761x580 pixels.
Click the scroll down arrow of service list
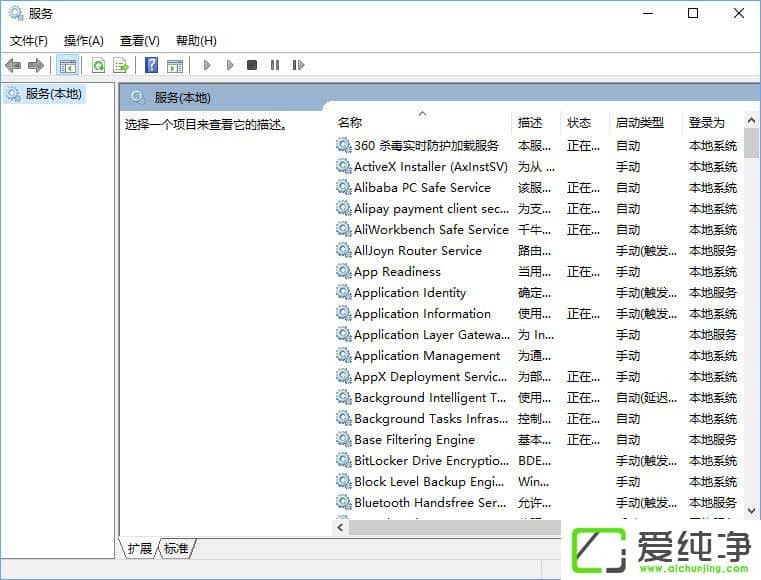coord(751,511)
